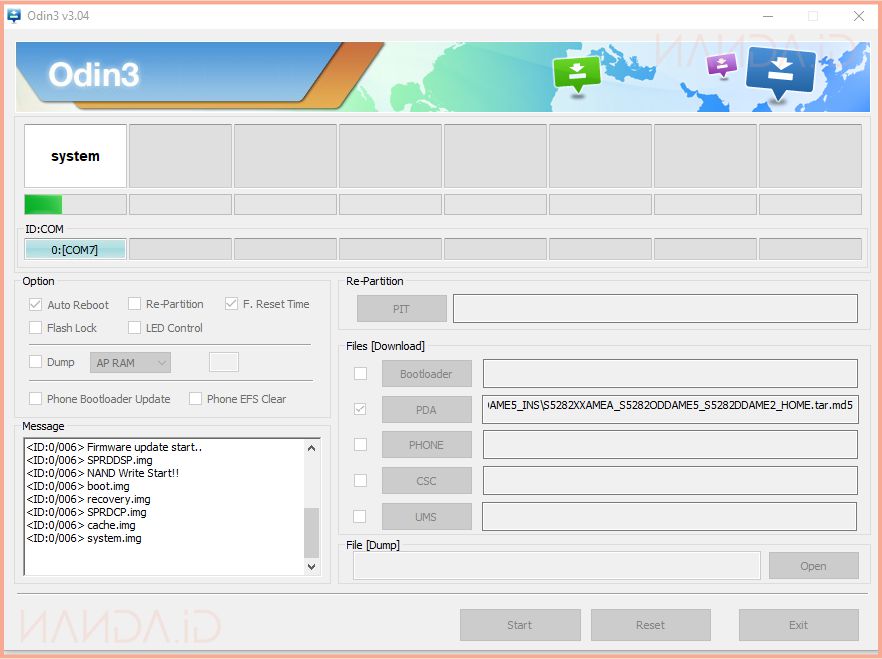Click the large blue download bubble icon

pyautogui.click(x=780, y=72)
